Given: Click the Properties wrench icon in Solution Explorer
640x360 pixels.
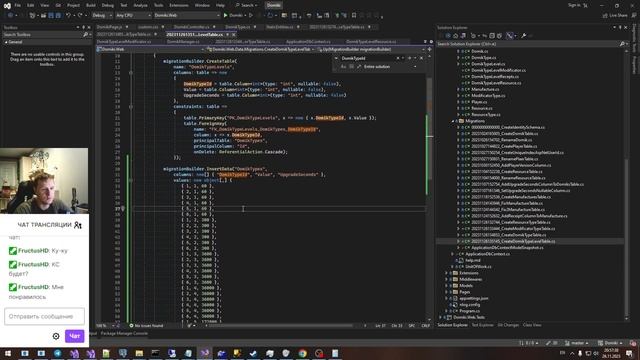Looking at the screenshot, I should (524, 36).
